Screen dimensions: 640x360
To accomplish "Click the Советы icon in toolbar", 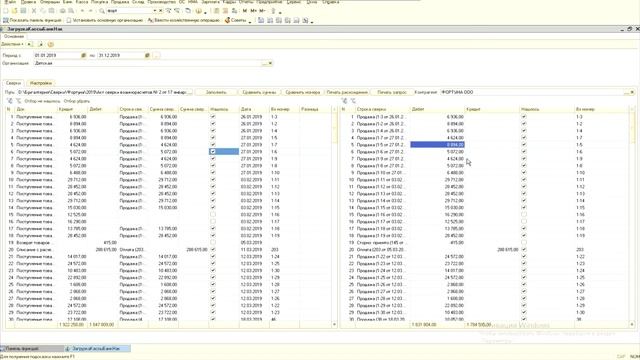I will (227, 20).
